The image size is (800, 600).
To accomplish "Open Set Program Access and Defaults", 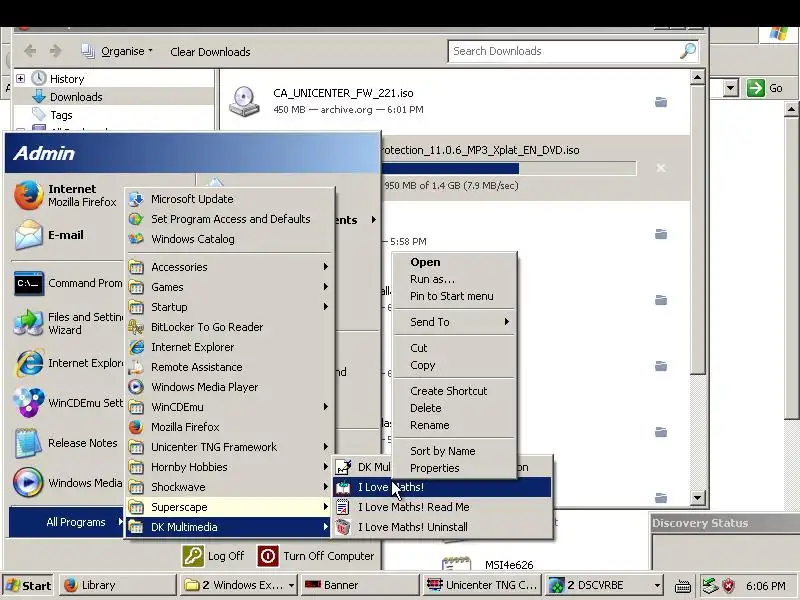I will click(x=230, y=219).
